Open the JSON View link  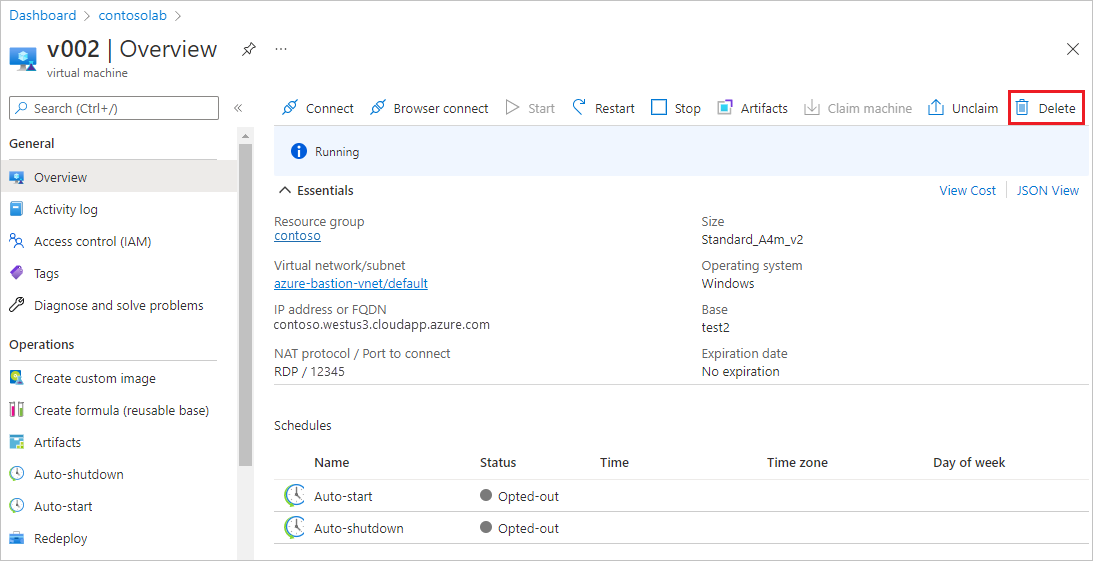coord(1047,190)
